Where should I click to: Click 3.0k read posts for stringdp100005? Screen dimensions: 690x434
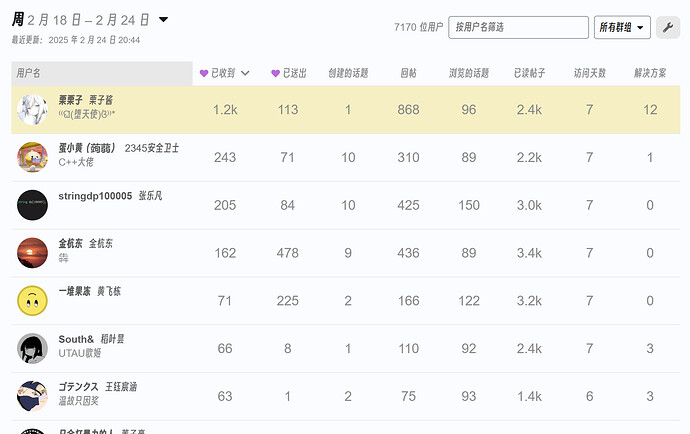click(x=529, y=205)
